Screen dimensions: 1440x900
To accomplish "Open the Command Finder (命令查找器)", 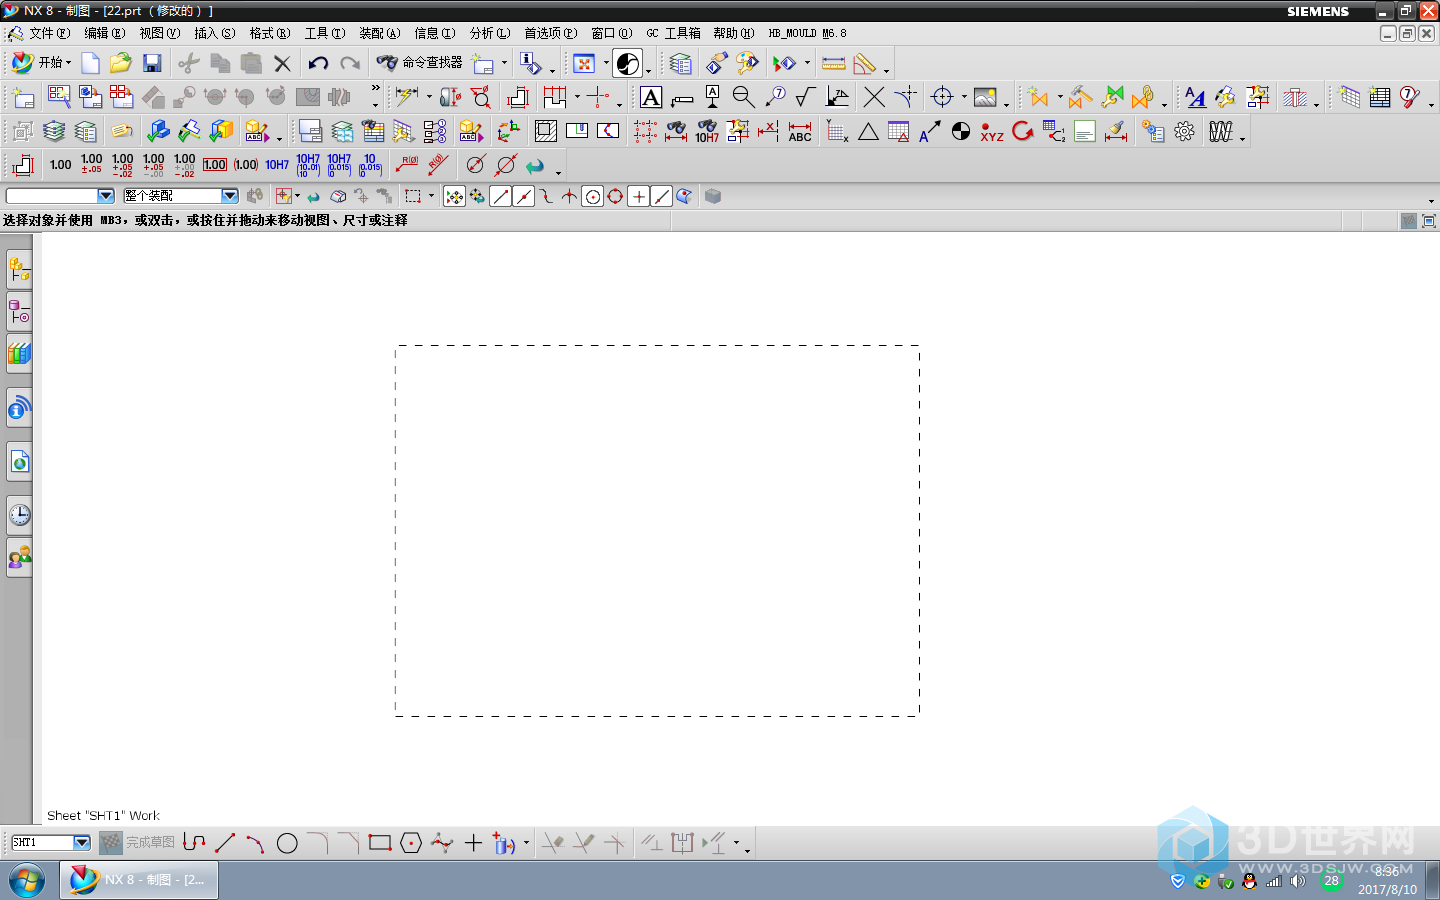I will [x=420, y=63].
